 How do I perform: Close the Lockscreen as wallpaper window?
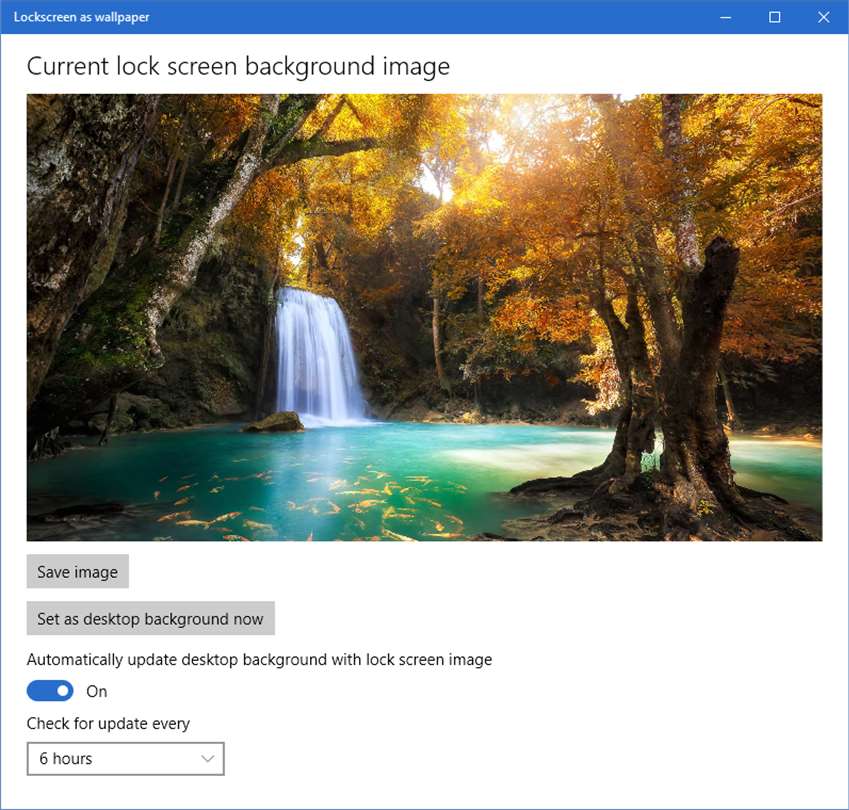click(x=824, y=17)
